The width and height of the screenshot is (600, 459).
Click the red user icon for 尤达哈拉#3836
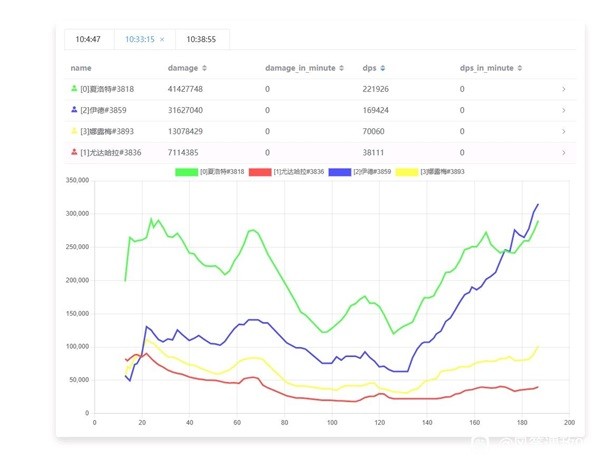[74, 152]
